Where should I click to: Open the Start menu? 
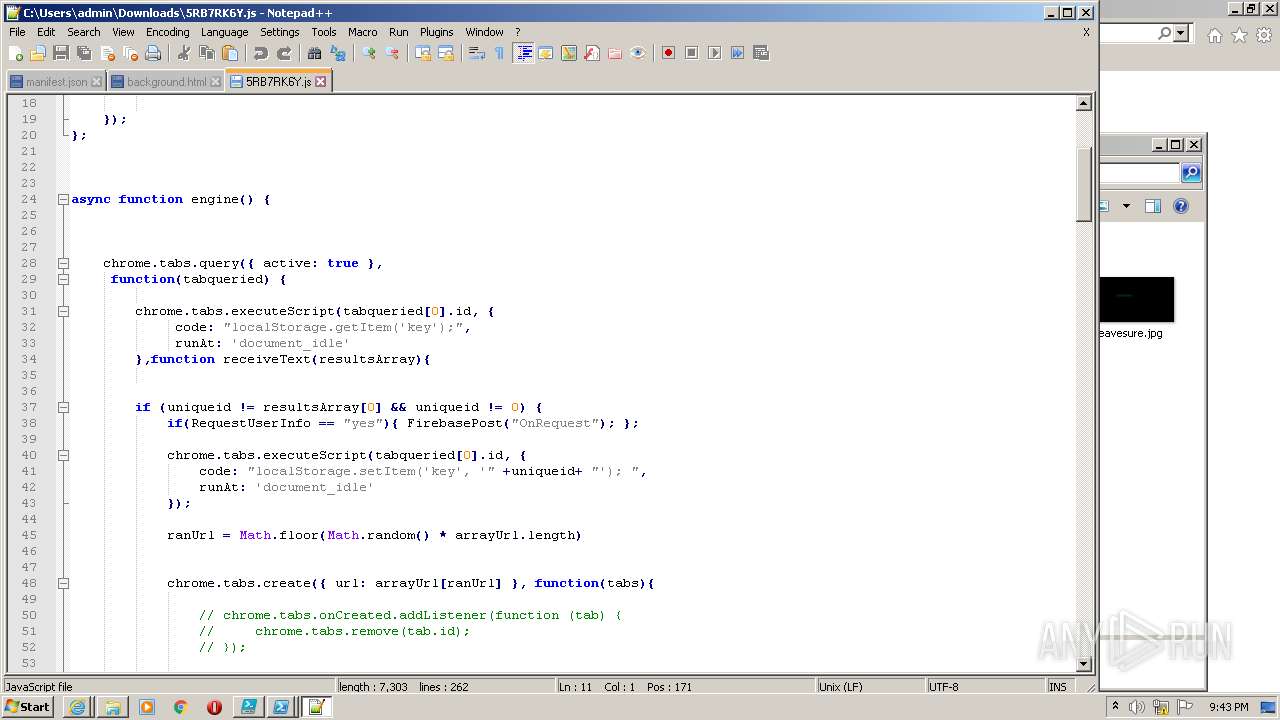pos(27,707)
